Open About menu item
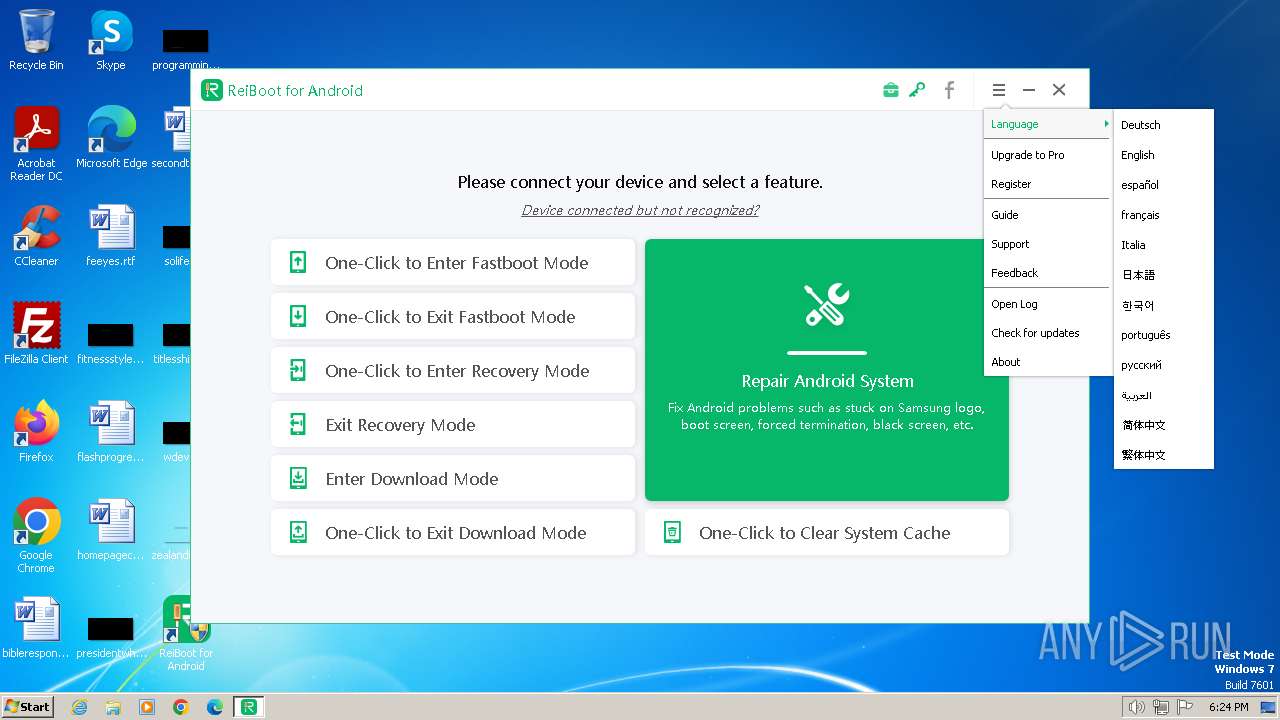The image size is (1280, 720). pos(1048,362)
